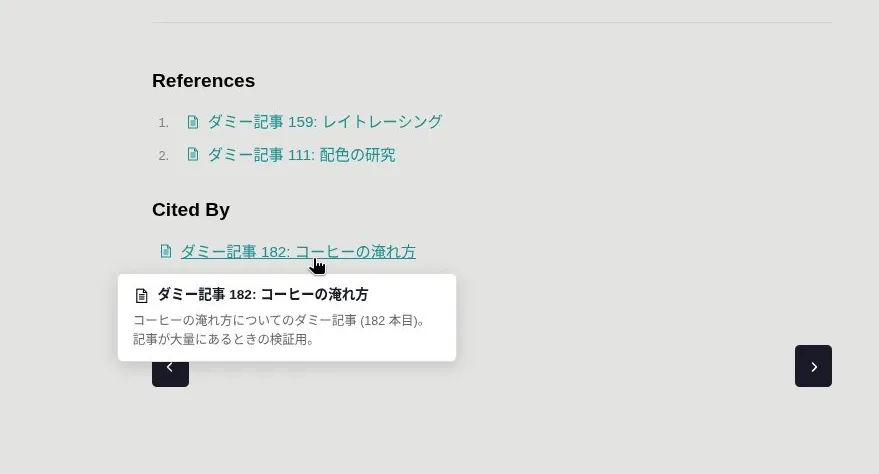Click popup line 記事が大量にあるときの検証用。

point(224,340)
